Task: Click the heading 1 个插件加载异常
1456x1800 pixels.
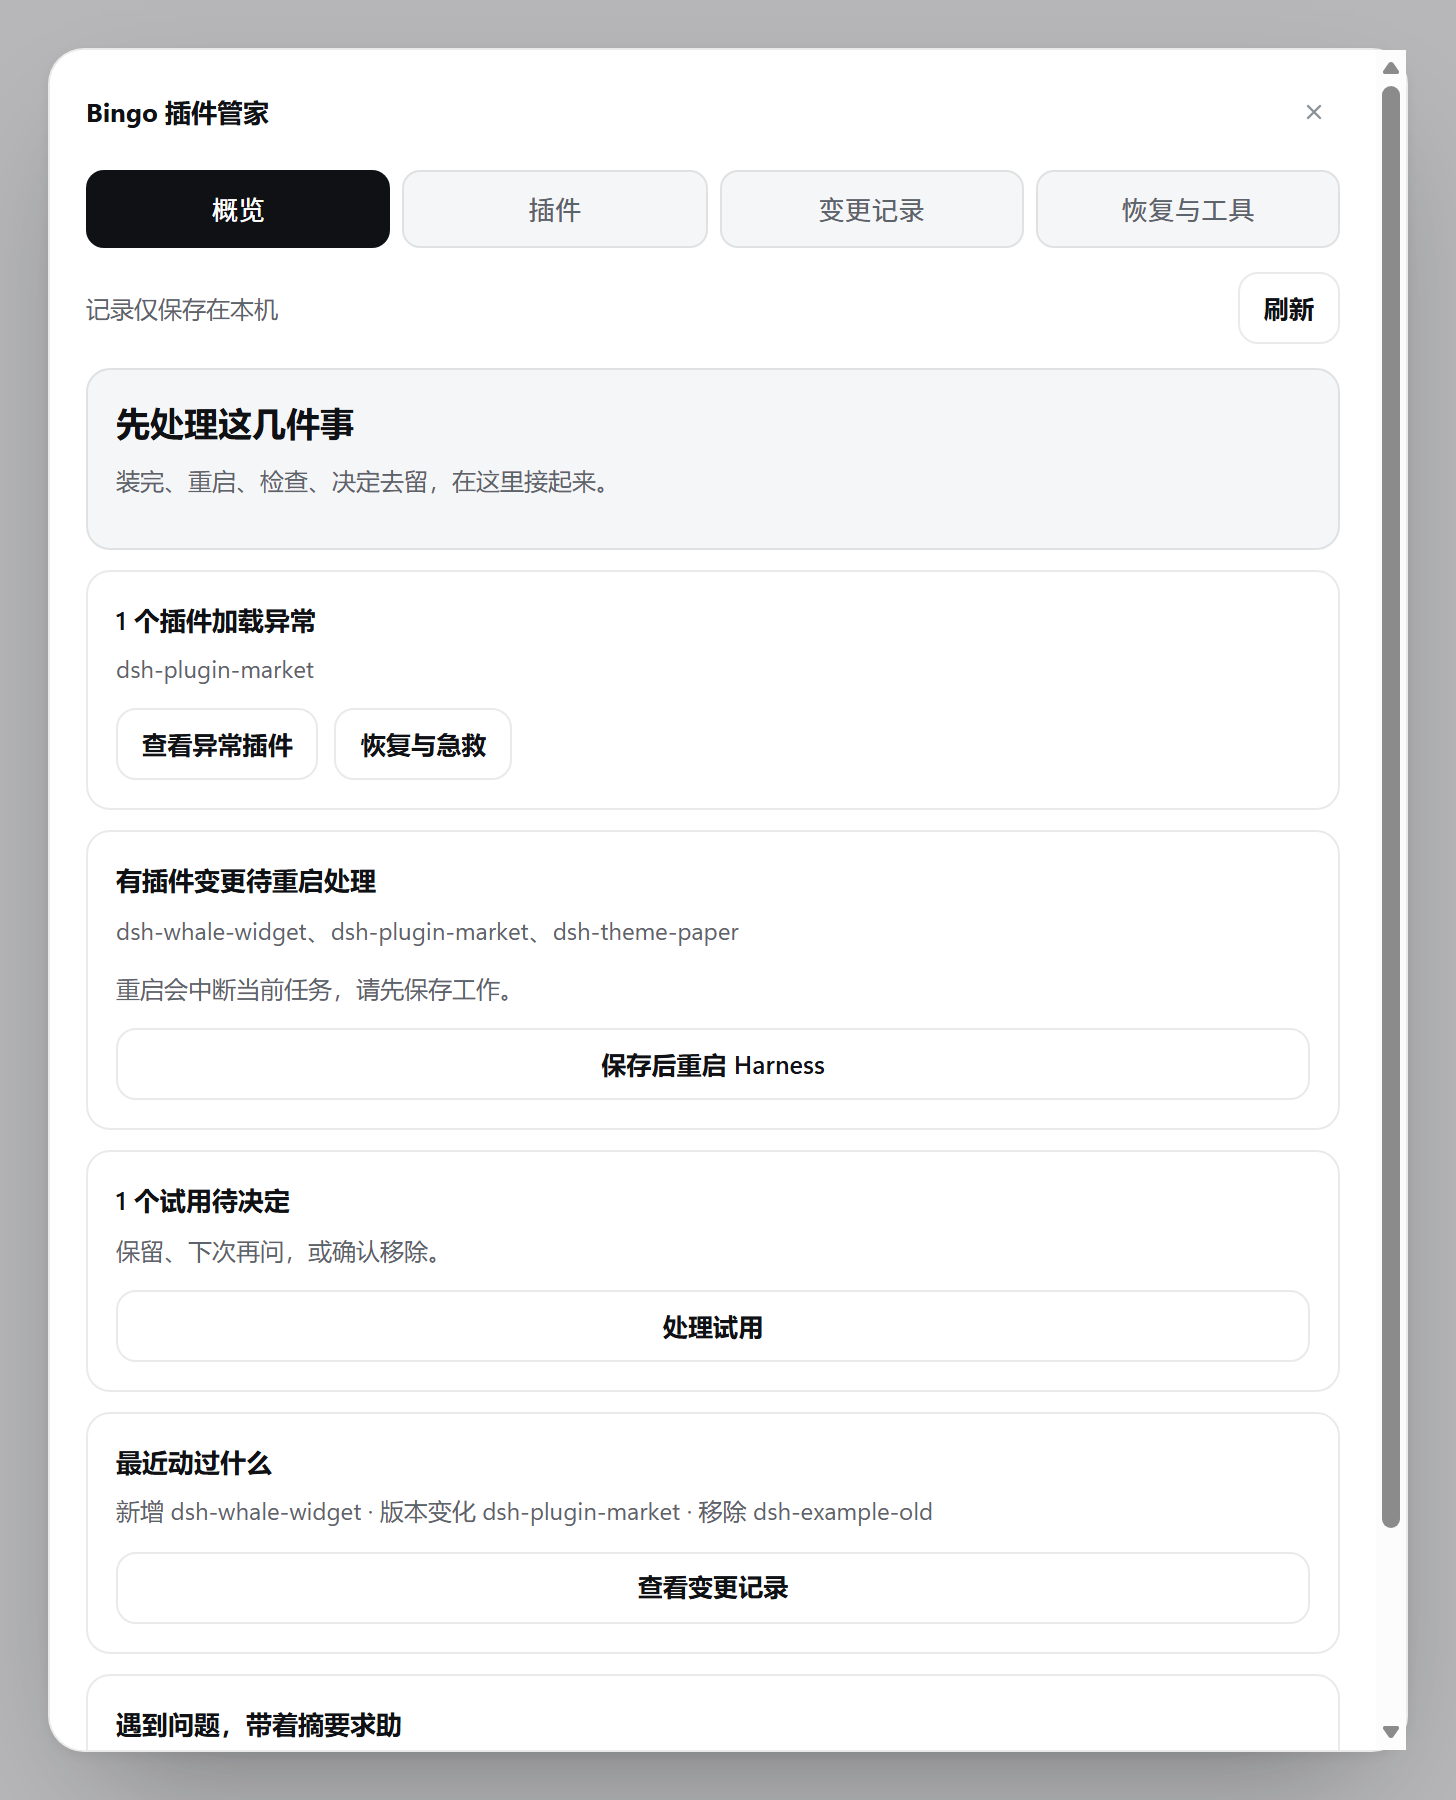Action: 216,621
